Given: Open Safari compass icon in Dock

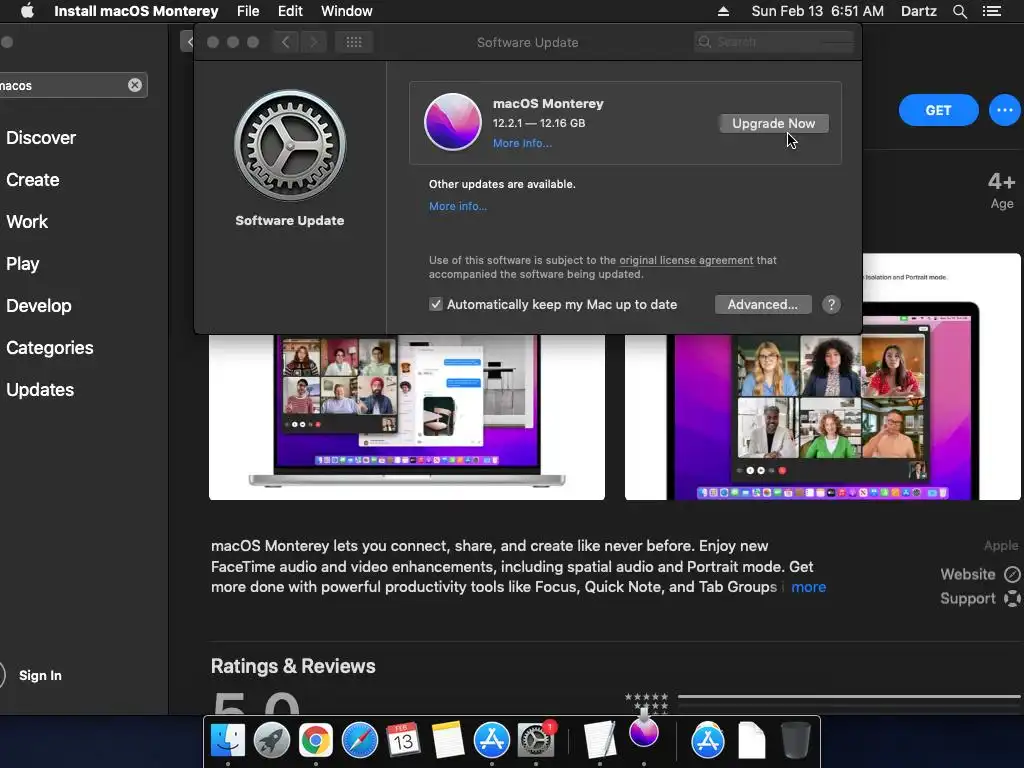Looking at the screenshot, I should tap(360, 741).
